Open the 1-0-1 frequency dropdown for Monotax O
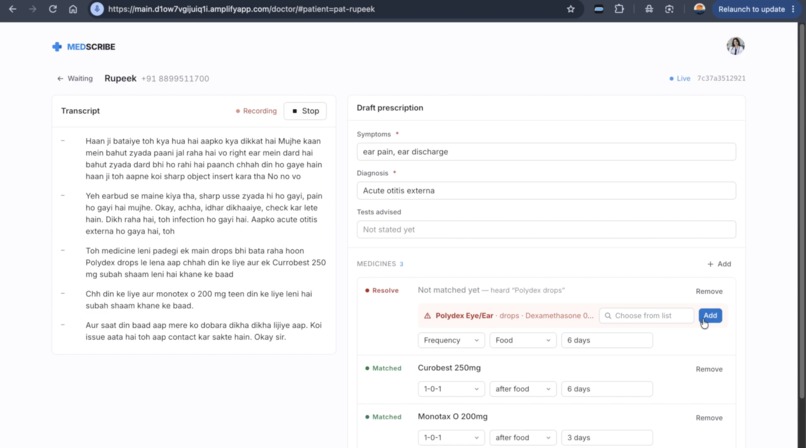Image resolution: width=806 pixels, height=448 pixels. (x=451, y=438)
